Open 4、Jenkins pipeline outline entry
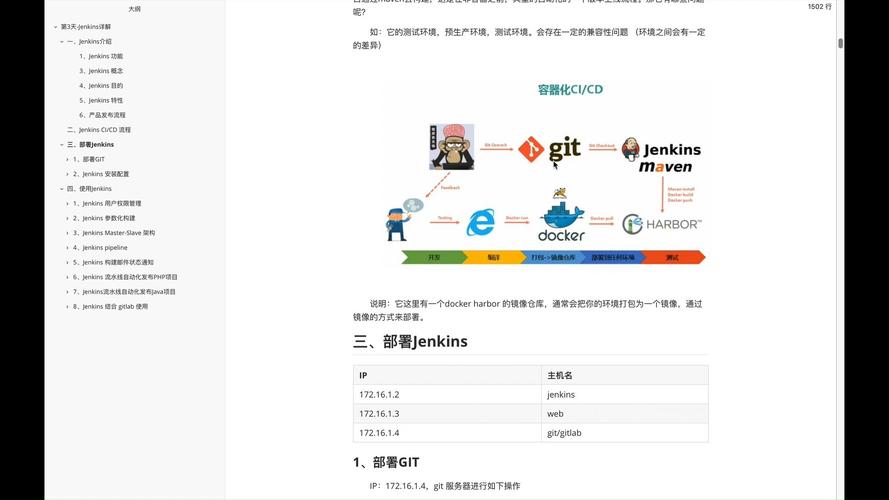This screenshot has width=889, height=500. coord(100,248)
